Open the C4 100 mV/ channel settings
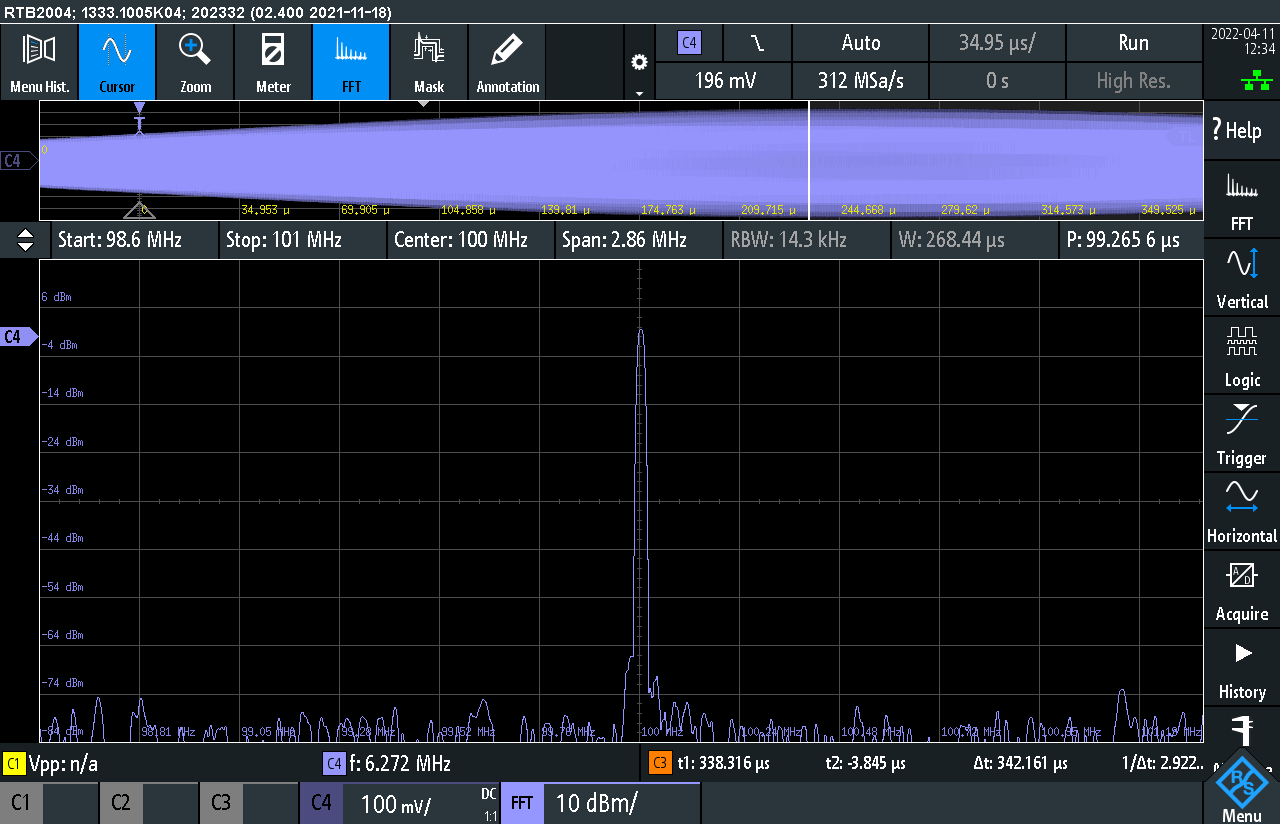The height and width of the screenshot is (824, 1280). pyautogui.click(x=399, y=802)
